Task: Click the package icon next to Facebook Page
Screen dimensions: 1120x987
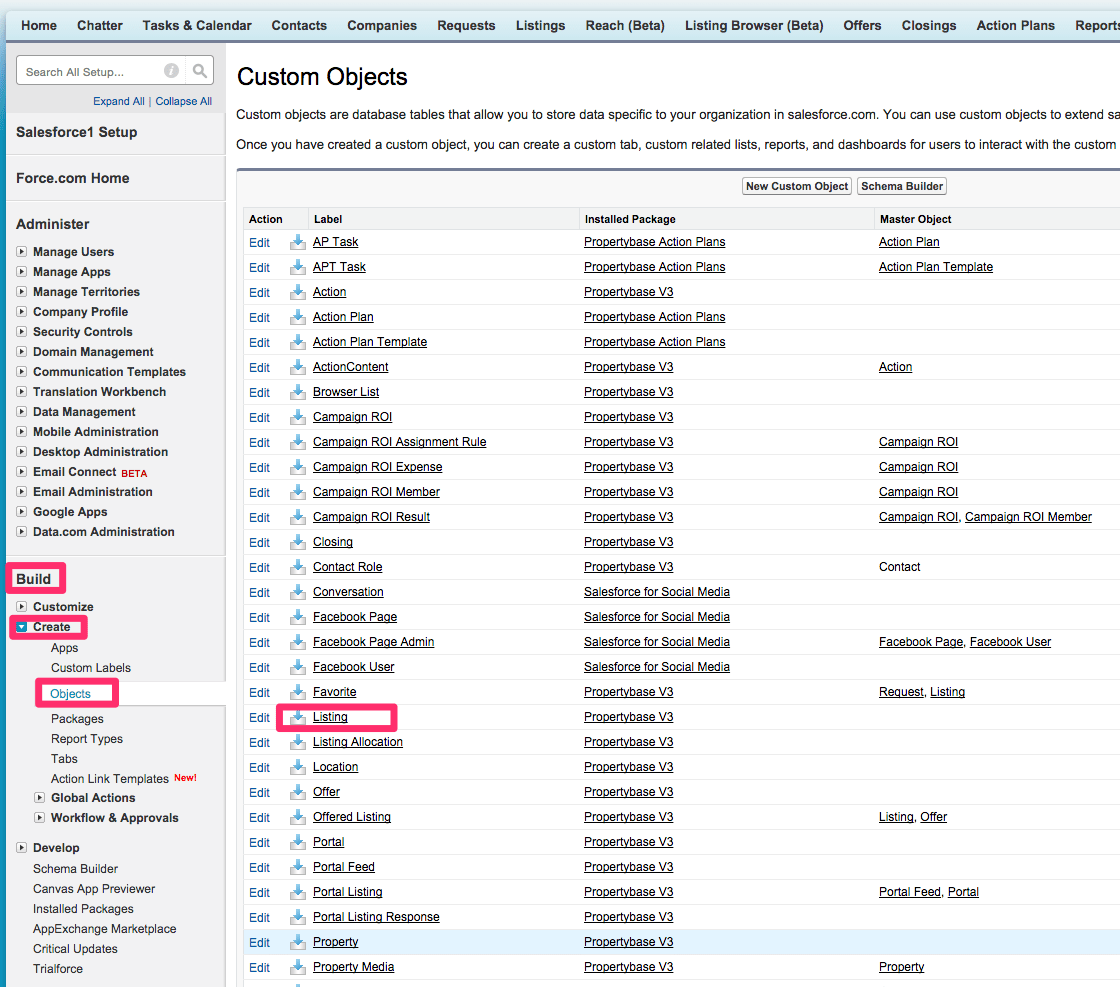Action: [x=297, y=617]
